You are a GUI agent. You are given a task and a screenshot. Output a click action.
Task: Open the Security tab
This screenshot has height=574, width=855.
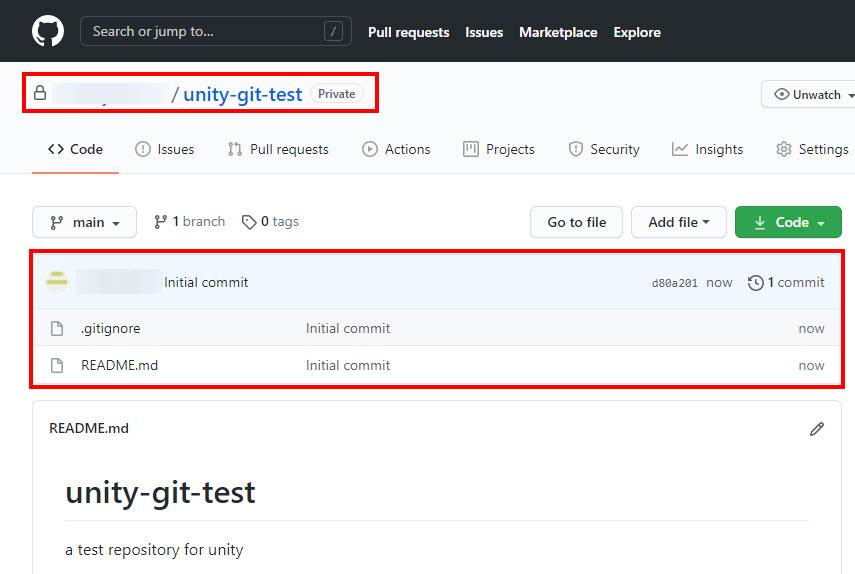(604, 149)
